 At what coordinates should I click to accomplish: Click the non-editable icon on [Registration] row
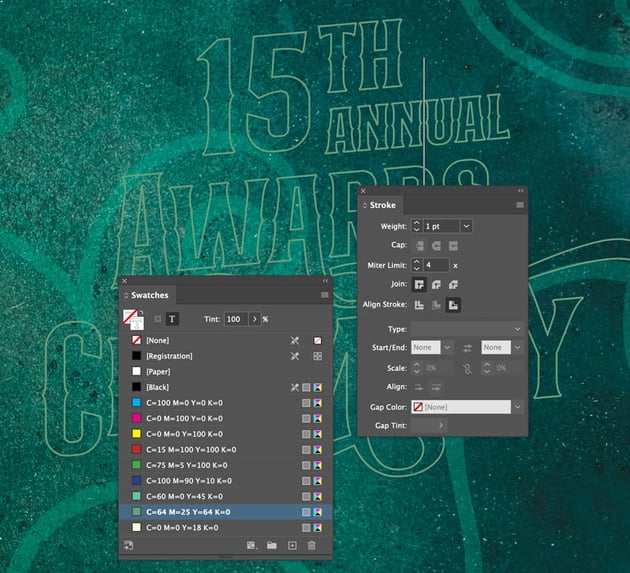point(295,356)
